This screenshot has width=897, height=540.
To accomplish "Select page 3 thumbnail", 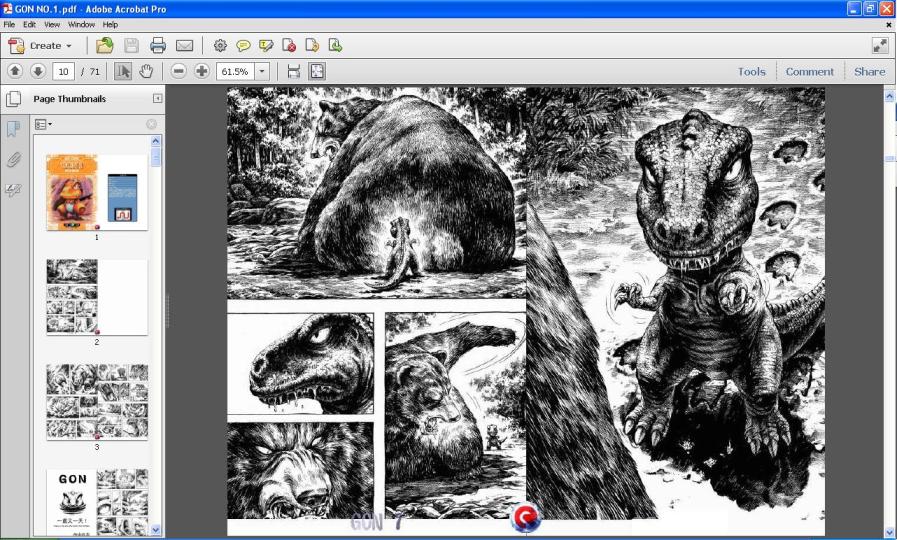I will pyautogui.click(x=97, y=402).
